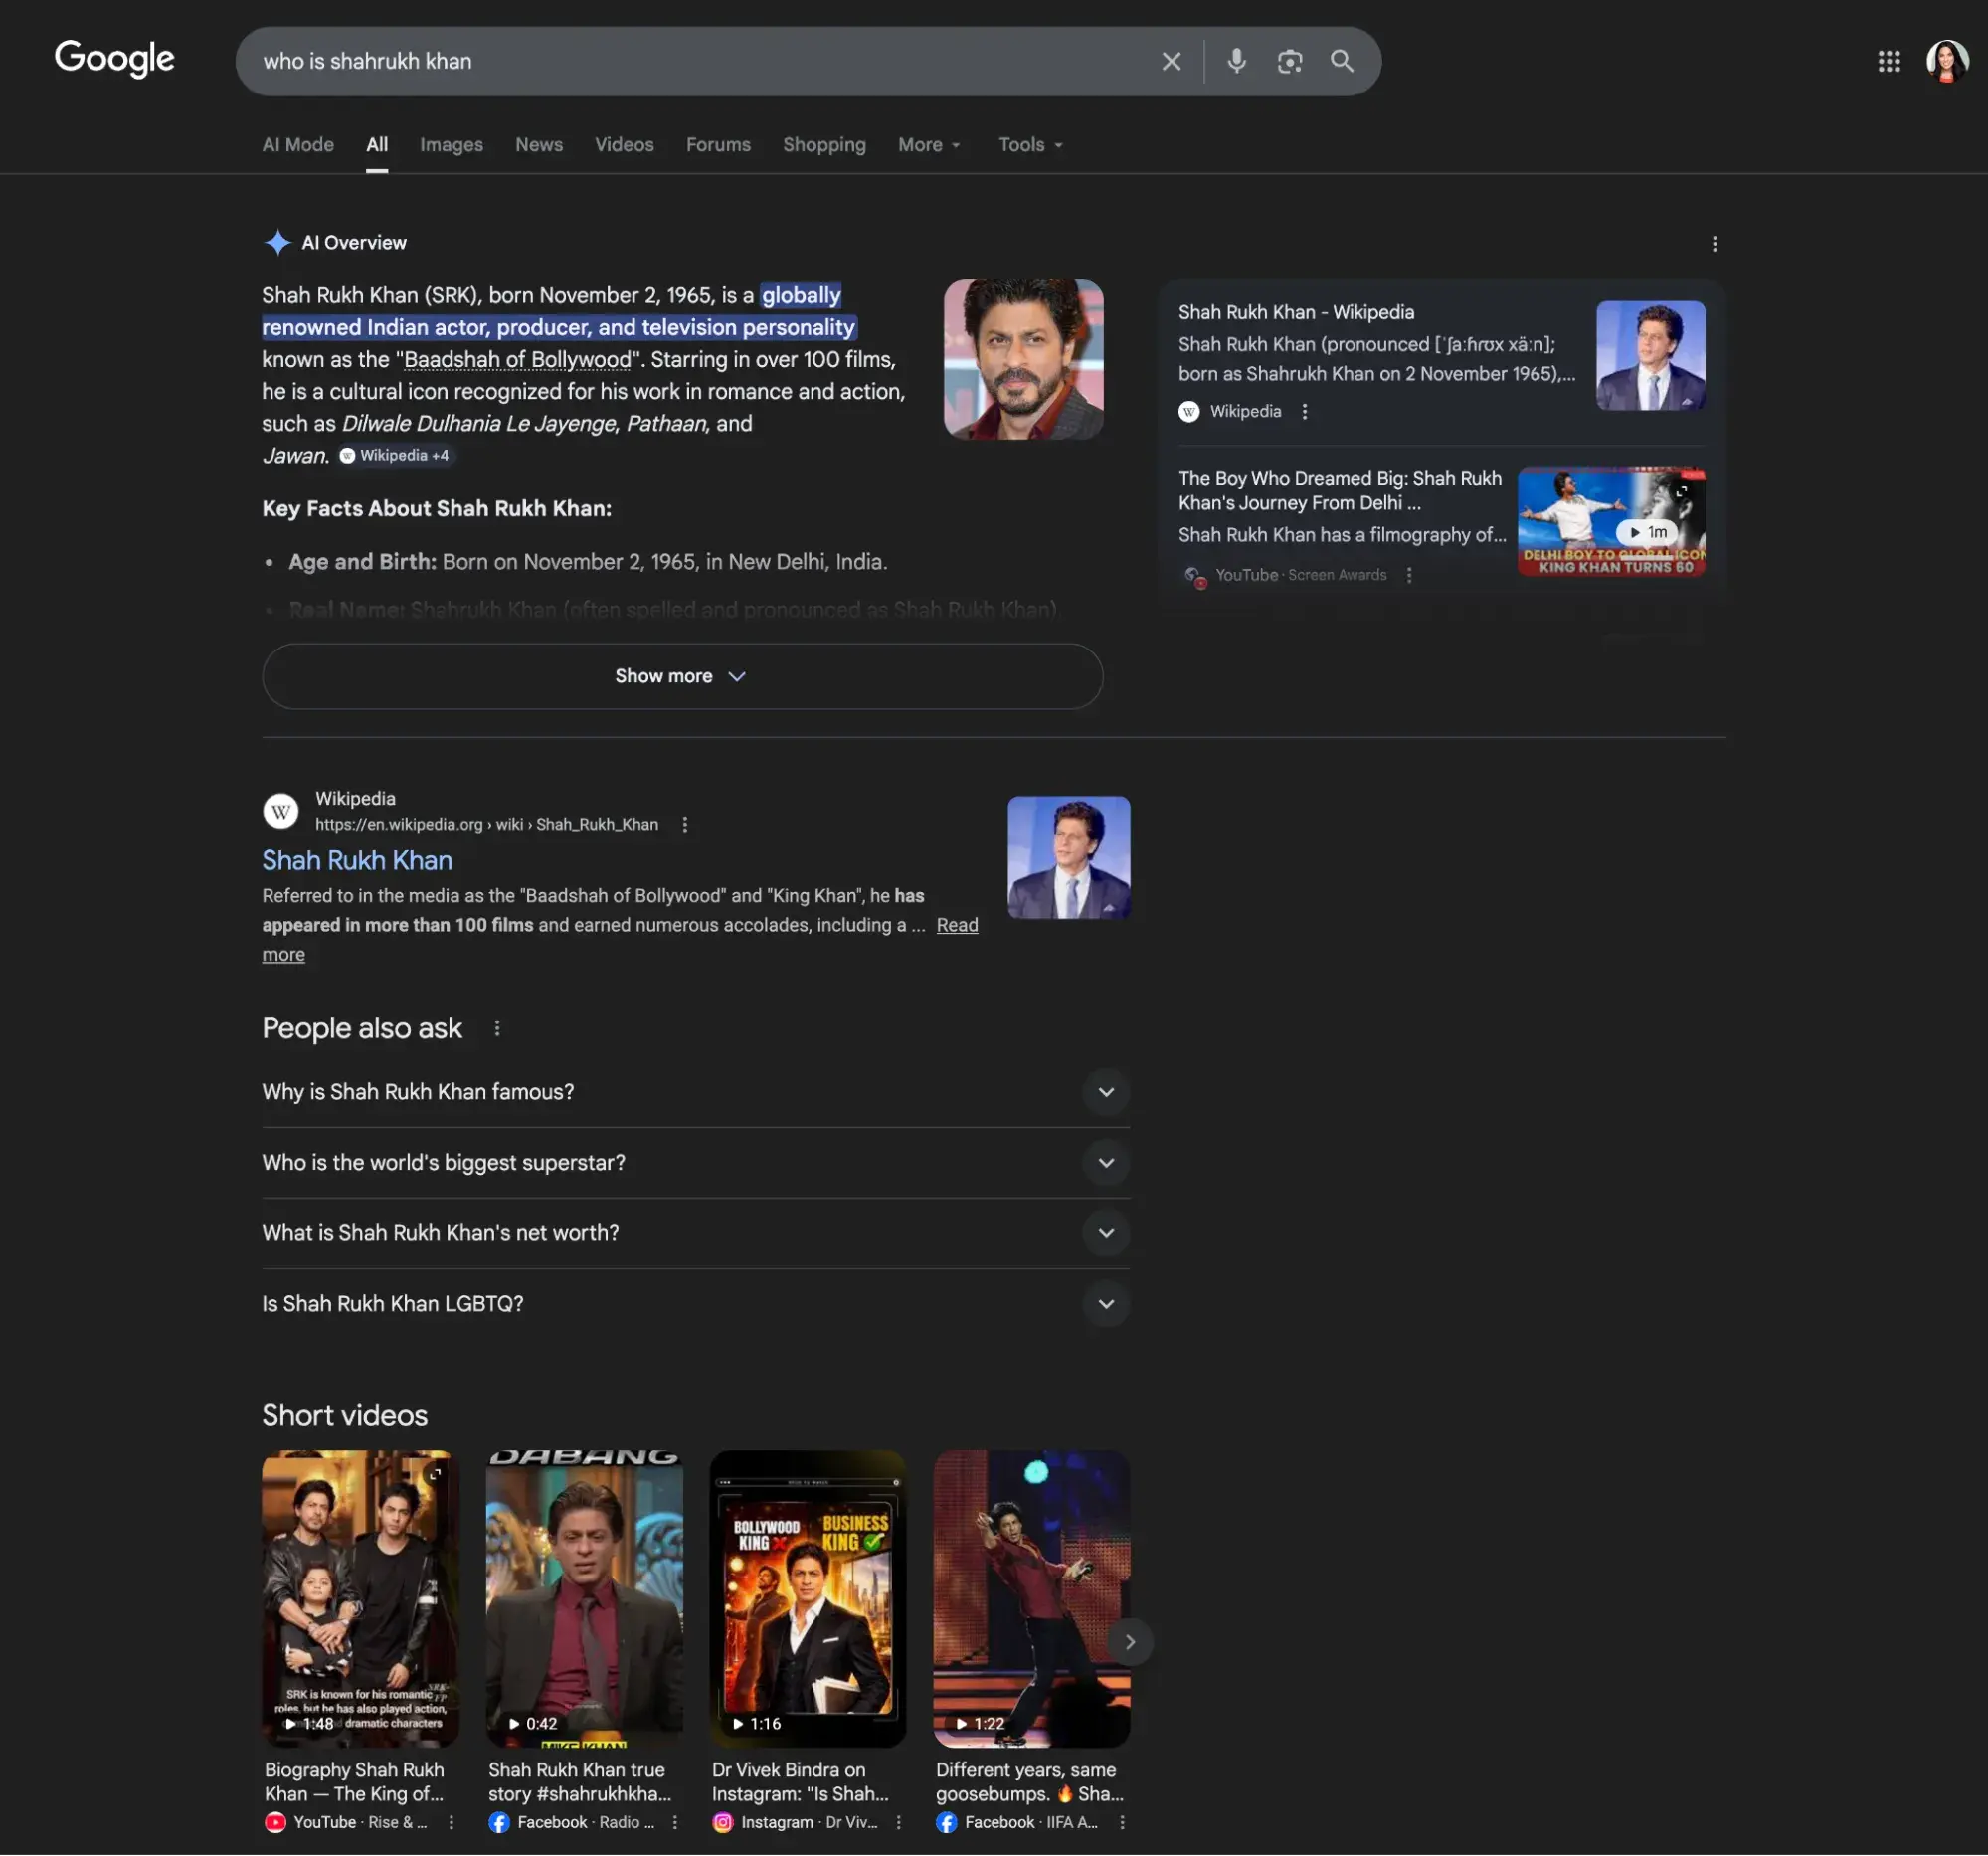The height and width of the screenshot is (1856, 1988).
Task: Open the More tab dropdown
Action: [928, 145]
